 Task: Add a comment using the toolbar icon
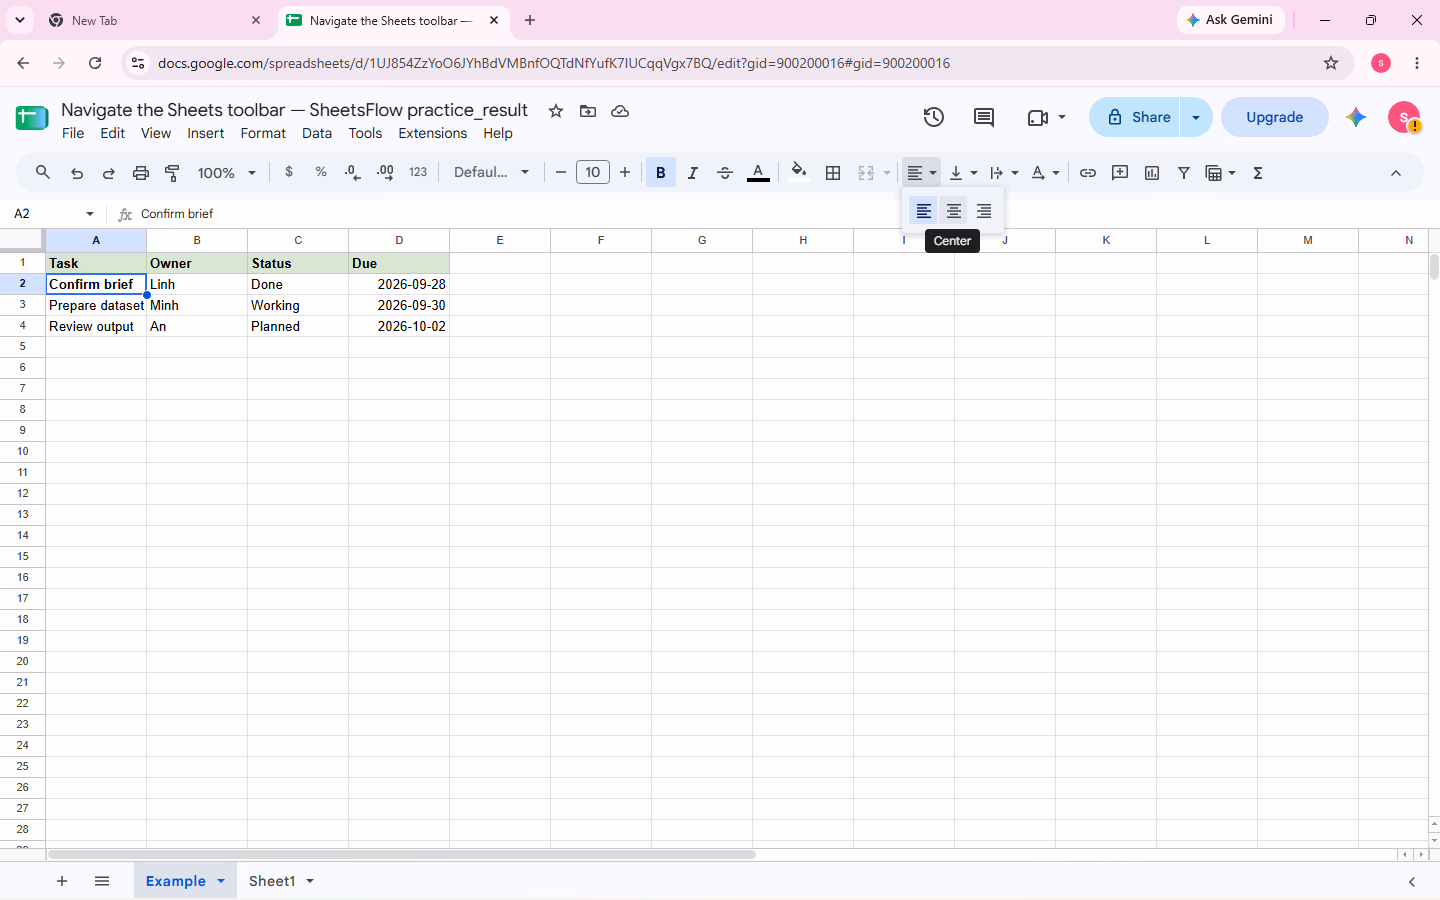(x=1120, y=173)
